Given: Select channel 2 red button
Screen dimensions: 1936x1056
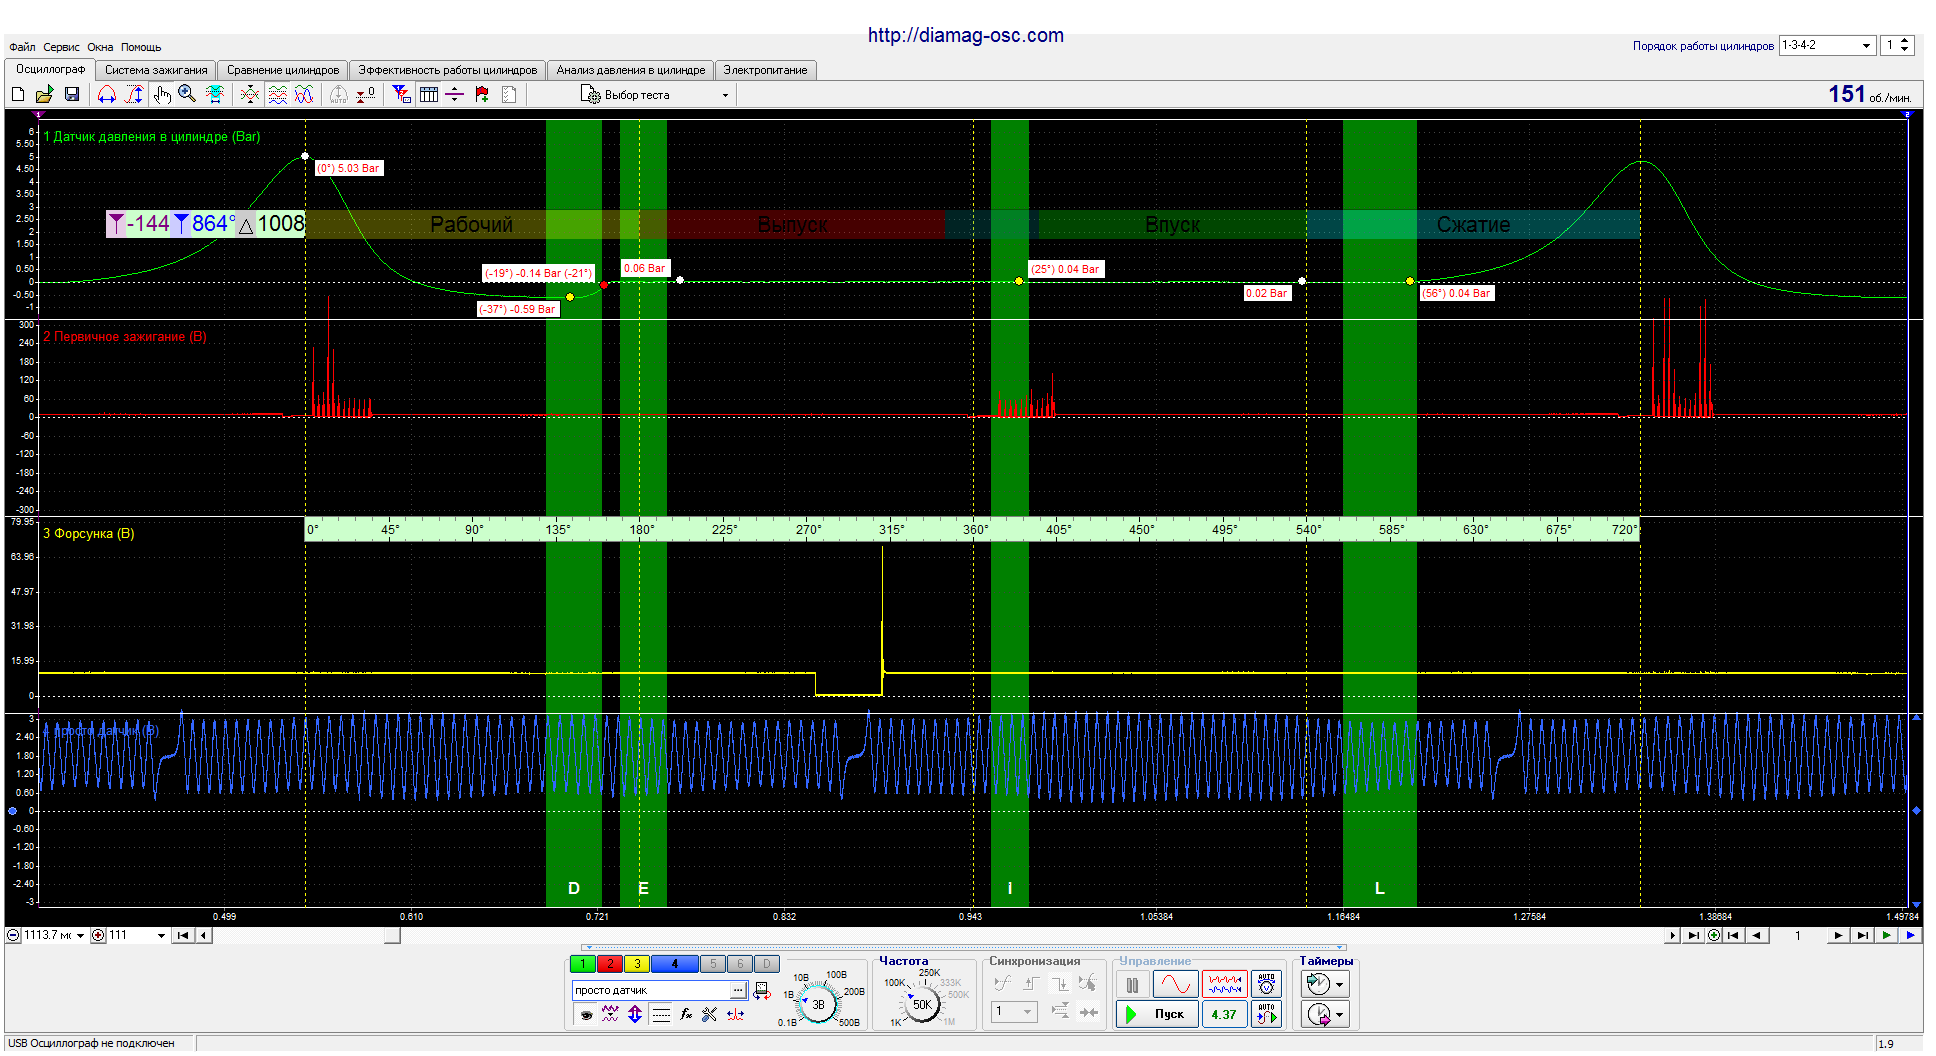Looking at the screenshot, I should (x=609, y=964).
